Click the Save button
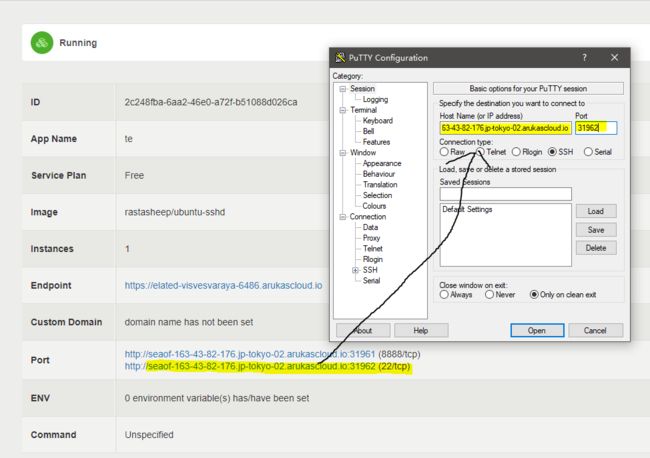 [596, 230]
